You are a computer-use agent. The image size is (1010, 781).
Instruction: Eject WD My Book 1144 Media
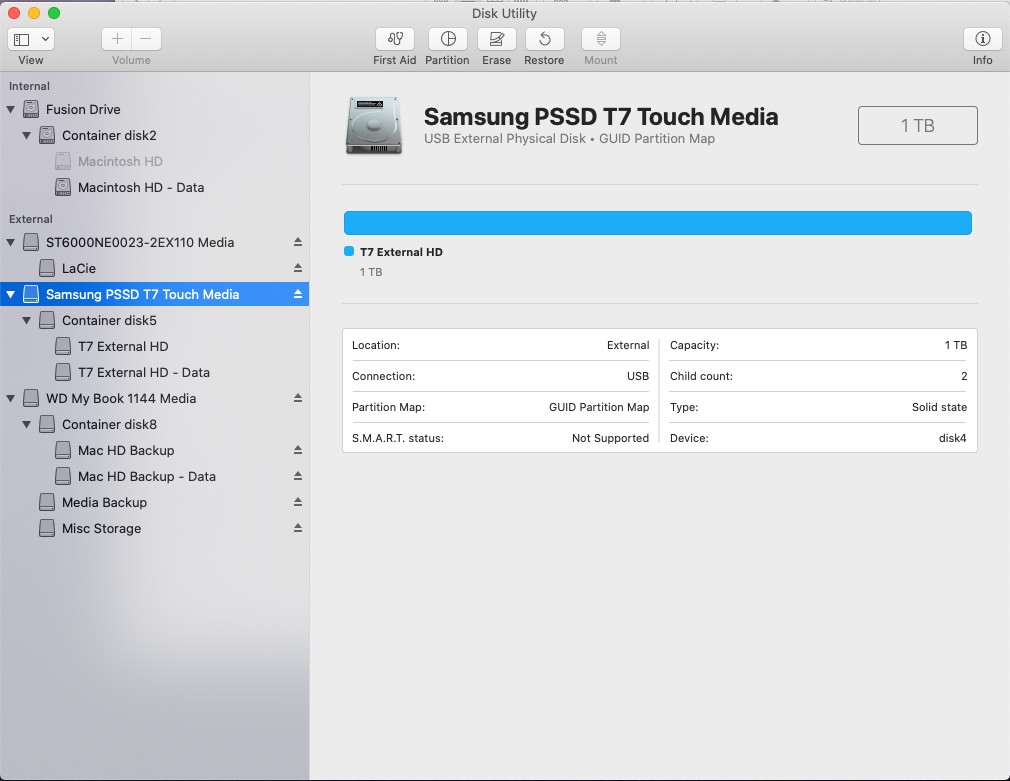point(298,398)
